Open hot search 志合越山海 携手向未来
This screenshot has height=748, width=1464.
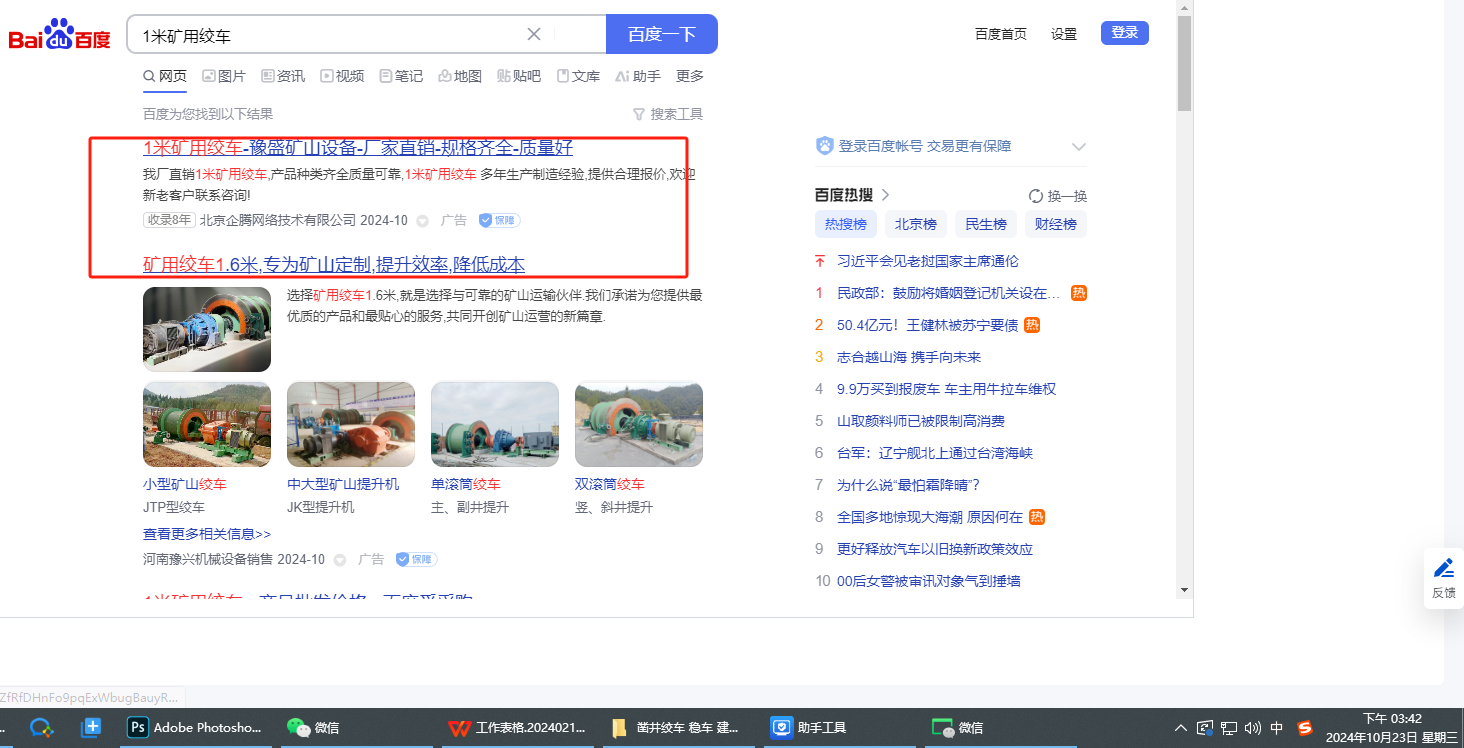[x=909, y=357]
